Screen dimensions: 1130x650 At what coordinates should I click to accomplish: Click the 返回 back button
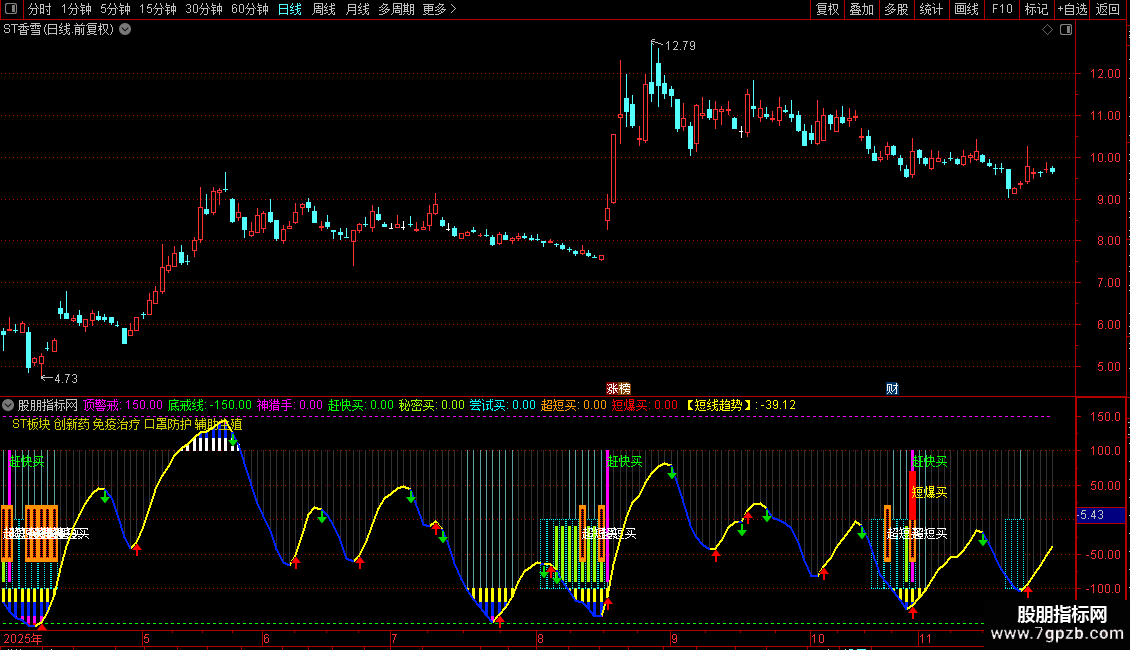[1108, 10]
